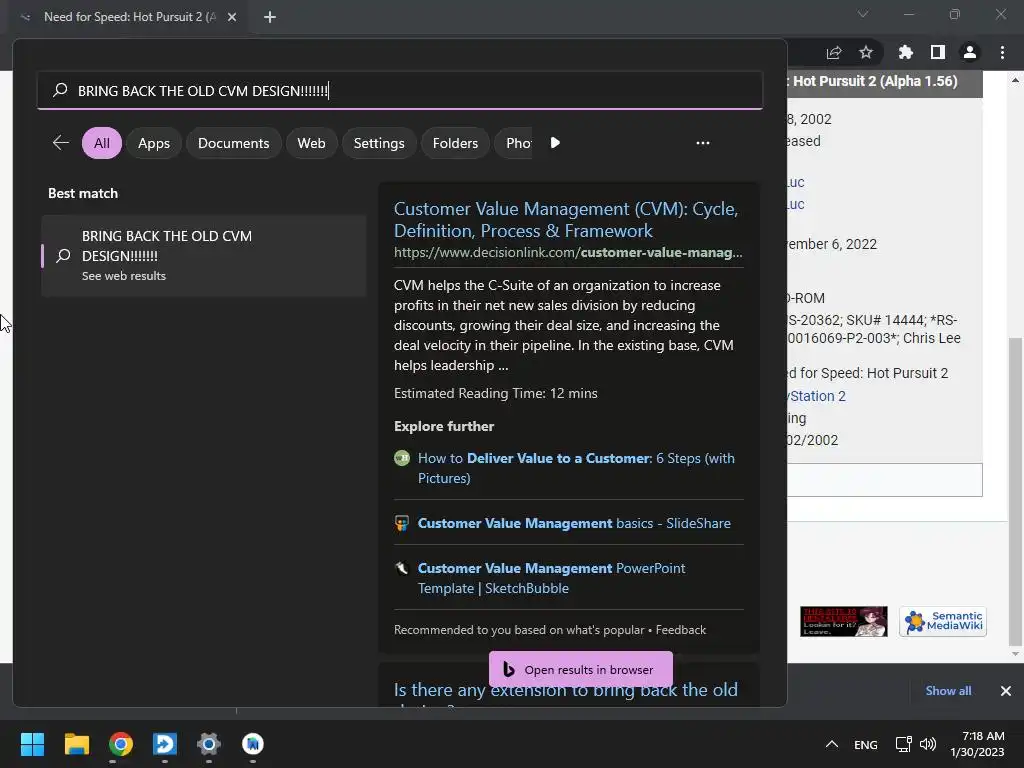This screenshot has height=768, width=1024.
Task: Click the Feedback link
Action: pyautogui.click(x=680, y=630)
